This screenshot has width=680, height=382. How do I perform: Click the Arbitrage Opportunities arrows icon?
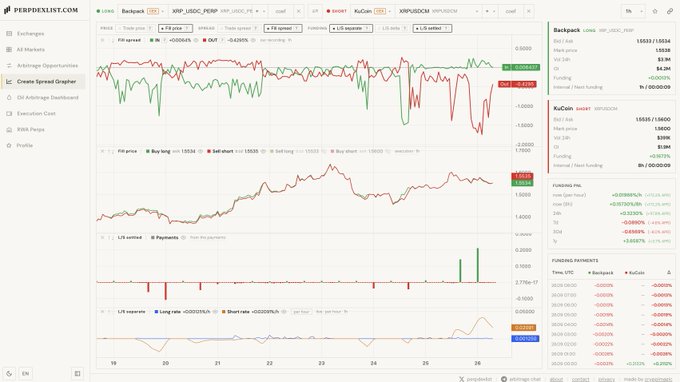pos(9,65)
